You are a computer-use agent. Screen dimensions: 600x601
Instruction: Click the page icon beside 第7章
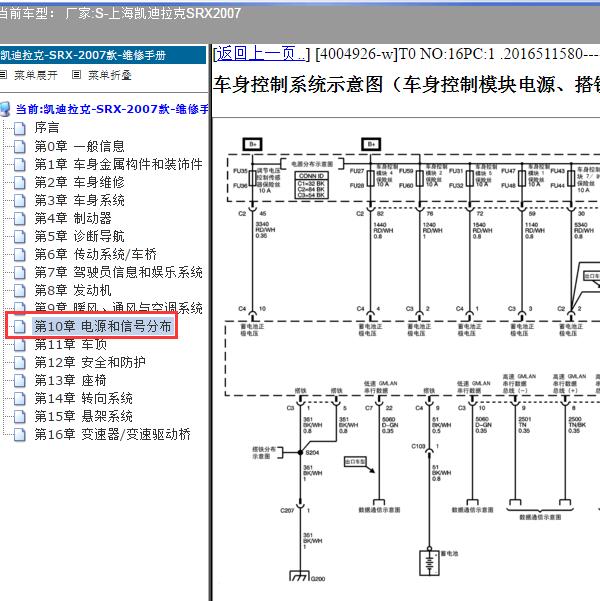click(x=20, y=273)
